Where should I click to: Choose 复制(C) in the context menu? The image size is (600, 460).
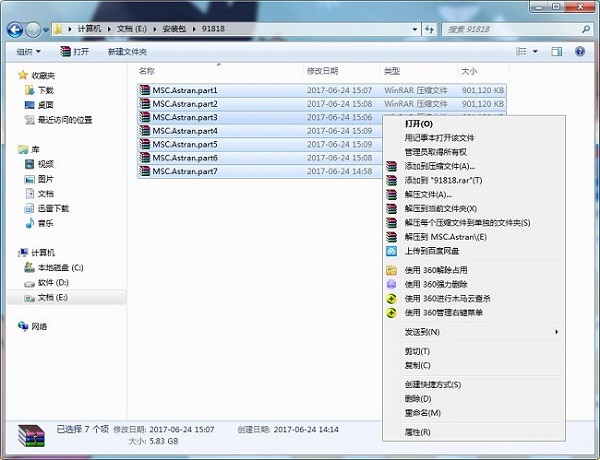pyautogui.click(x=474, y=365)
